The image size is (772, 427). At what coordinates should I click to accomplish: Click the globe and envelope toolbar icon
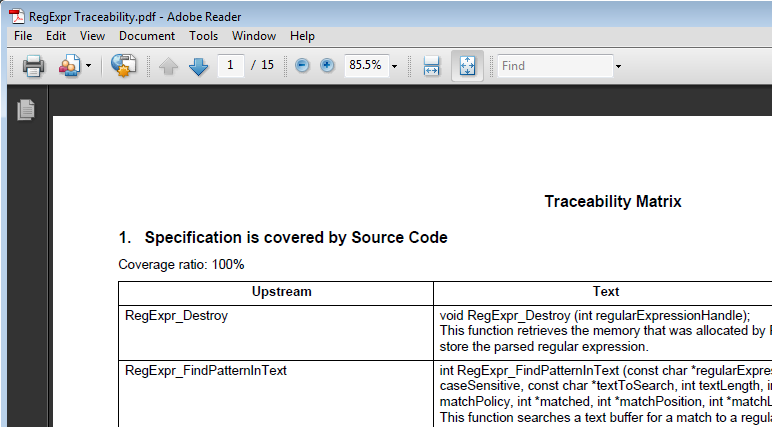coord(123,66)
